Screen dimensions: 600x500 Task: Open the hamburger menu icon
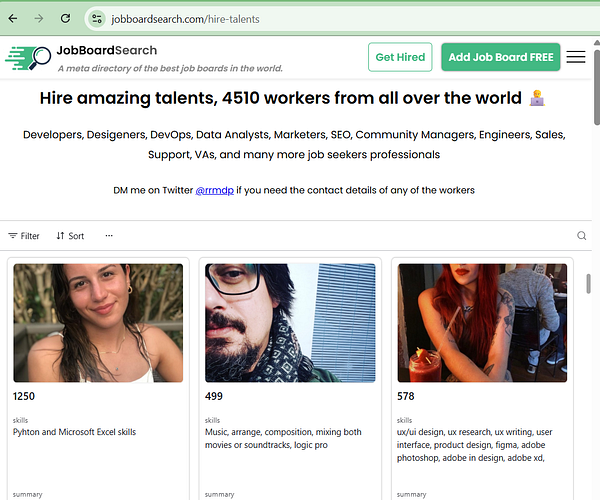point(576,57)
